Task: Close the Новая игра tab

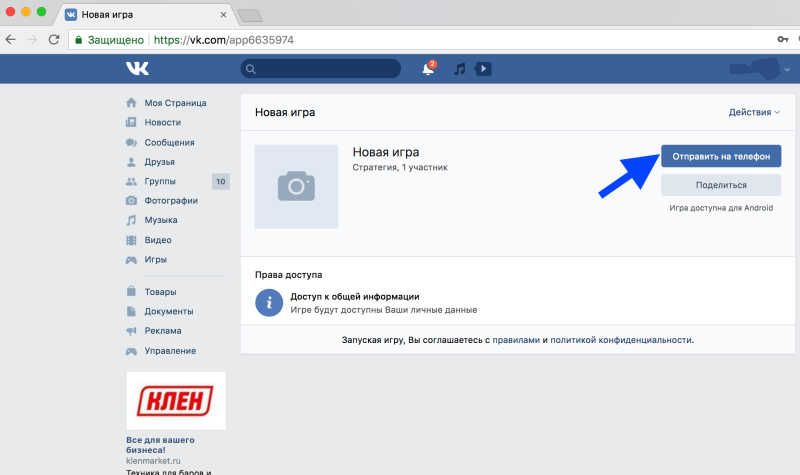Action: 223,15
